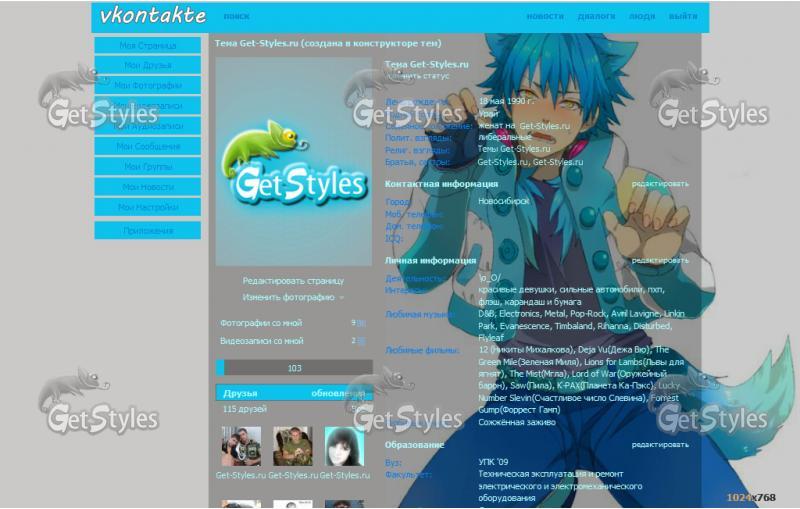Click редактировать next to Контактная информация
Image resolution: width=800 pixels, height=509 pixels.
click(660, 184)
